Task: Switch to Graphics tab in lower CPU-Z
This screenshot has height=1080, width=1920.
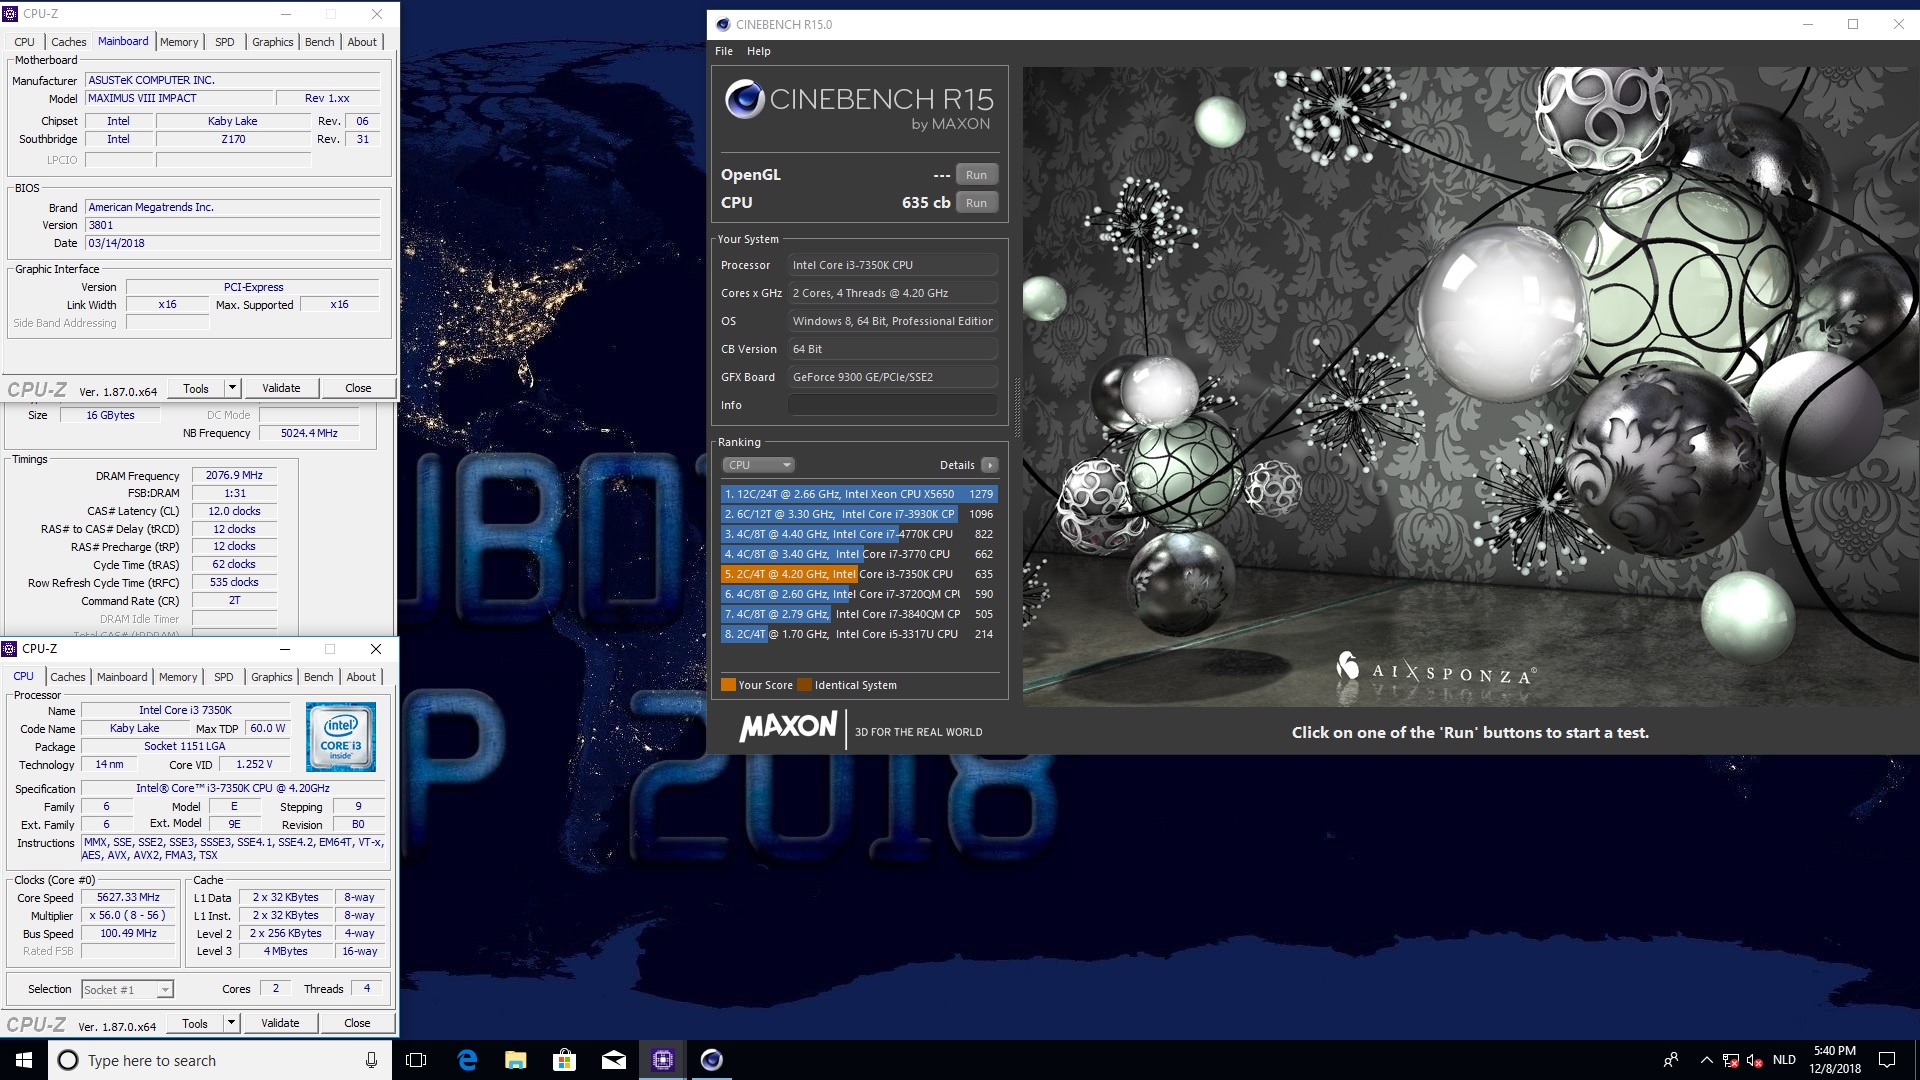Action: pos(272,677)
